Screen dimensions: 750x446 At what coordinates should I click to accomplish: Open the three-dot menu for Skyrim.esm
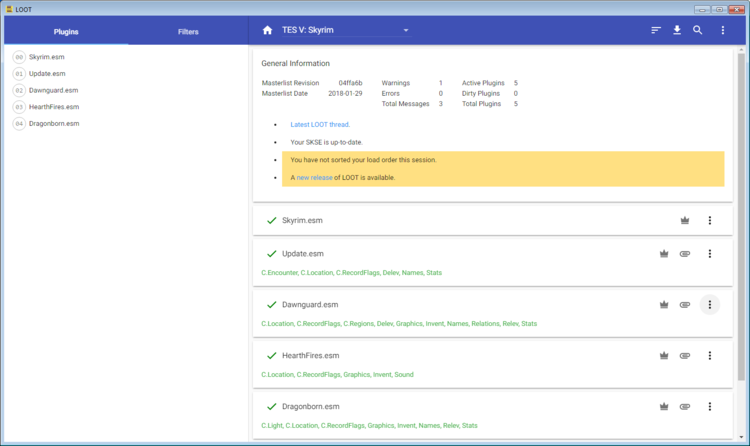(710, 220)
